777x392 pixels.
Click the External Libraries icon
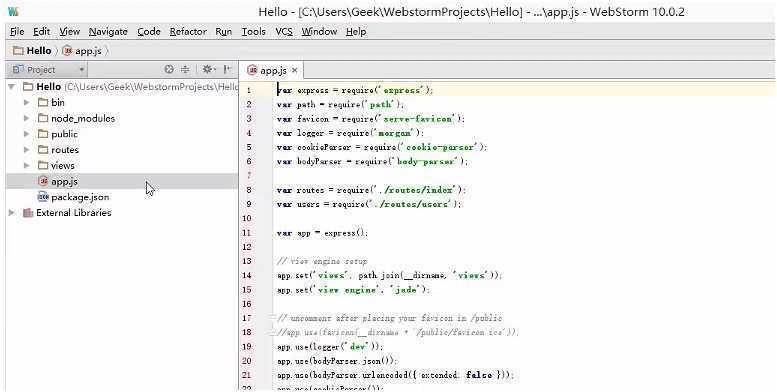click(x=28, y=213)
